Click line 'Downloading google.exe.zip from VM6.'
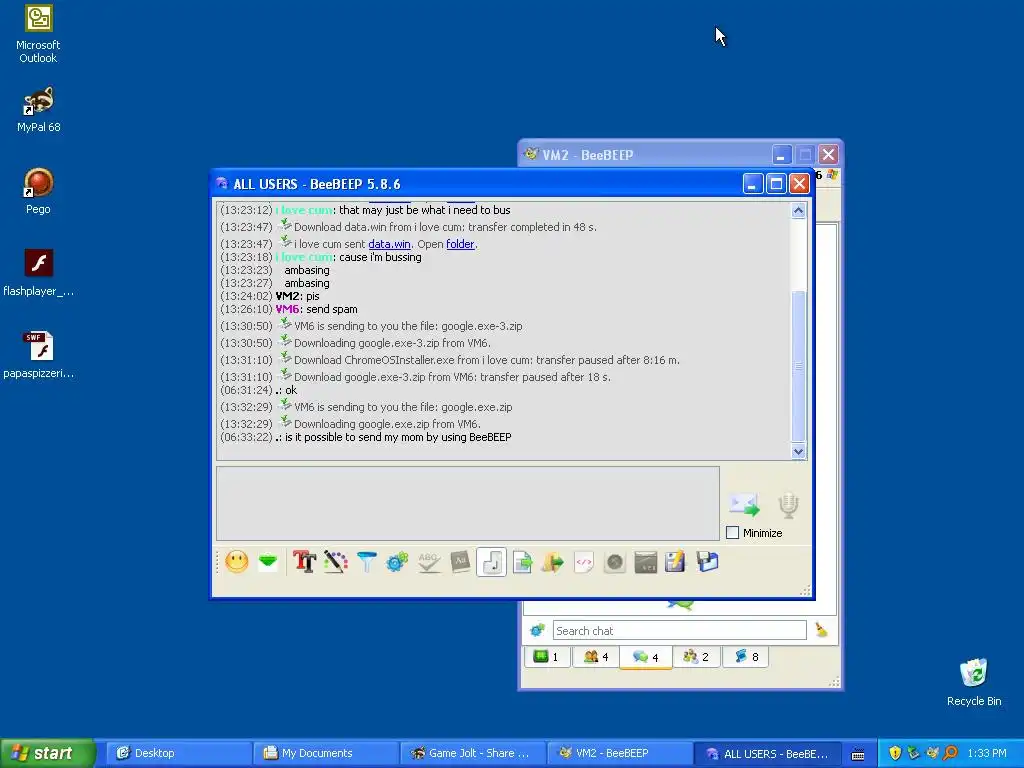 pyautogui.click(x=350, y=423)
